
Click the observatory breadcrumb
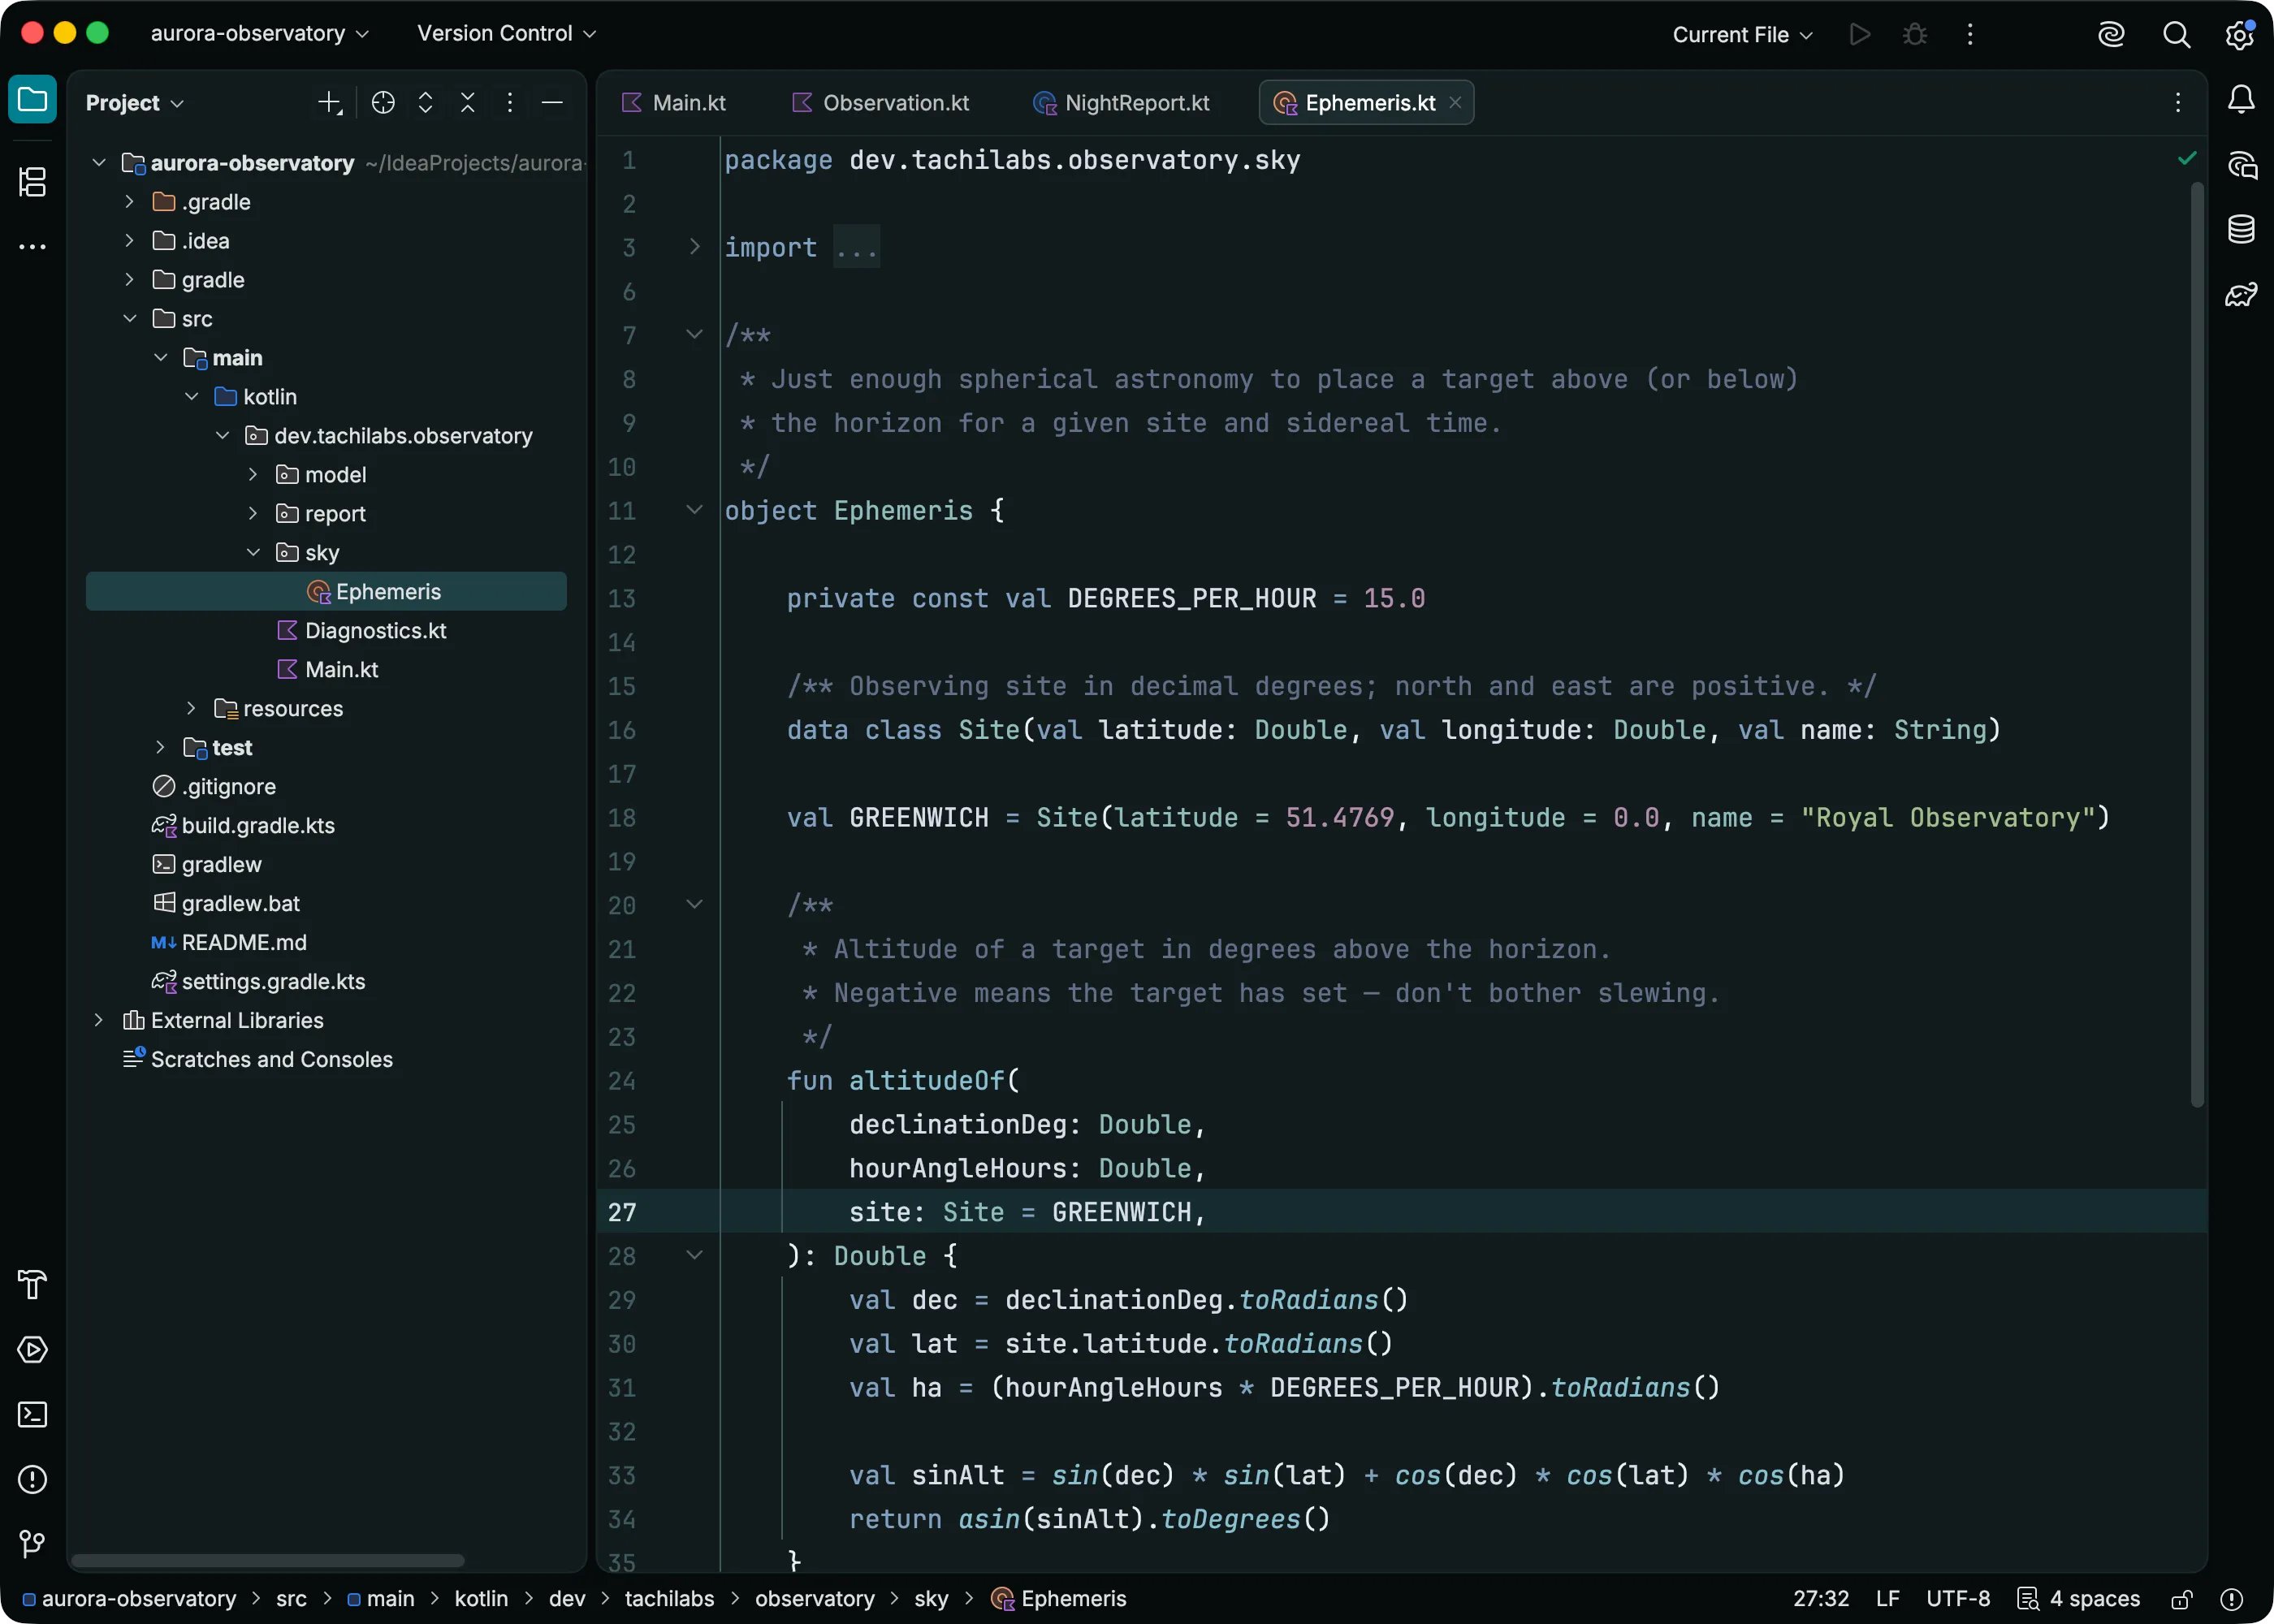(815, 1600)
